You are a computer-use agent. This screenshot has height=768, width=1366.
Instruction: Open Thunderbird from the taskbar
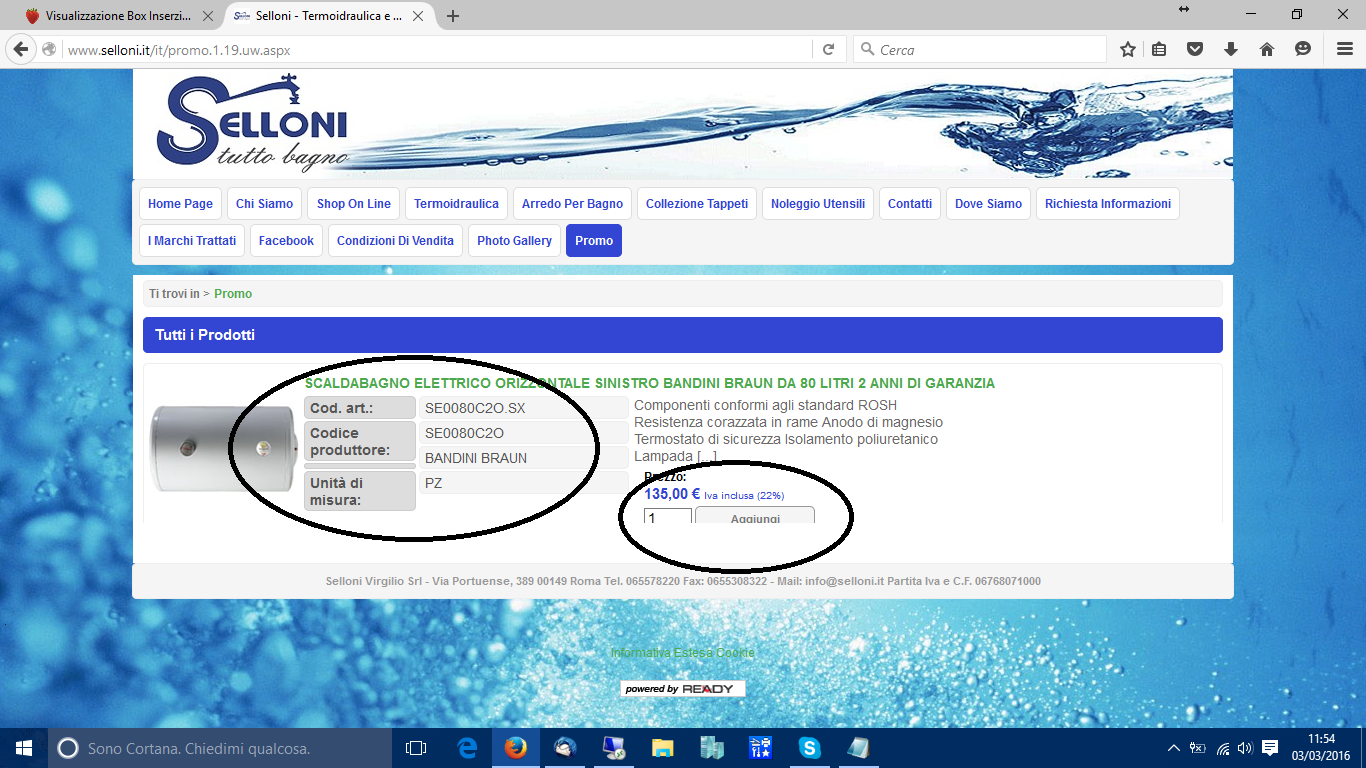(x=565, y=748)
